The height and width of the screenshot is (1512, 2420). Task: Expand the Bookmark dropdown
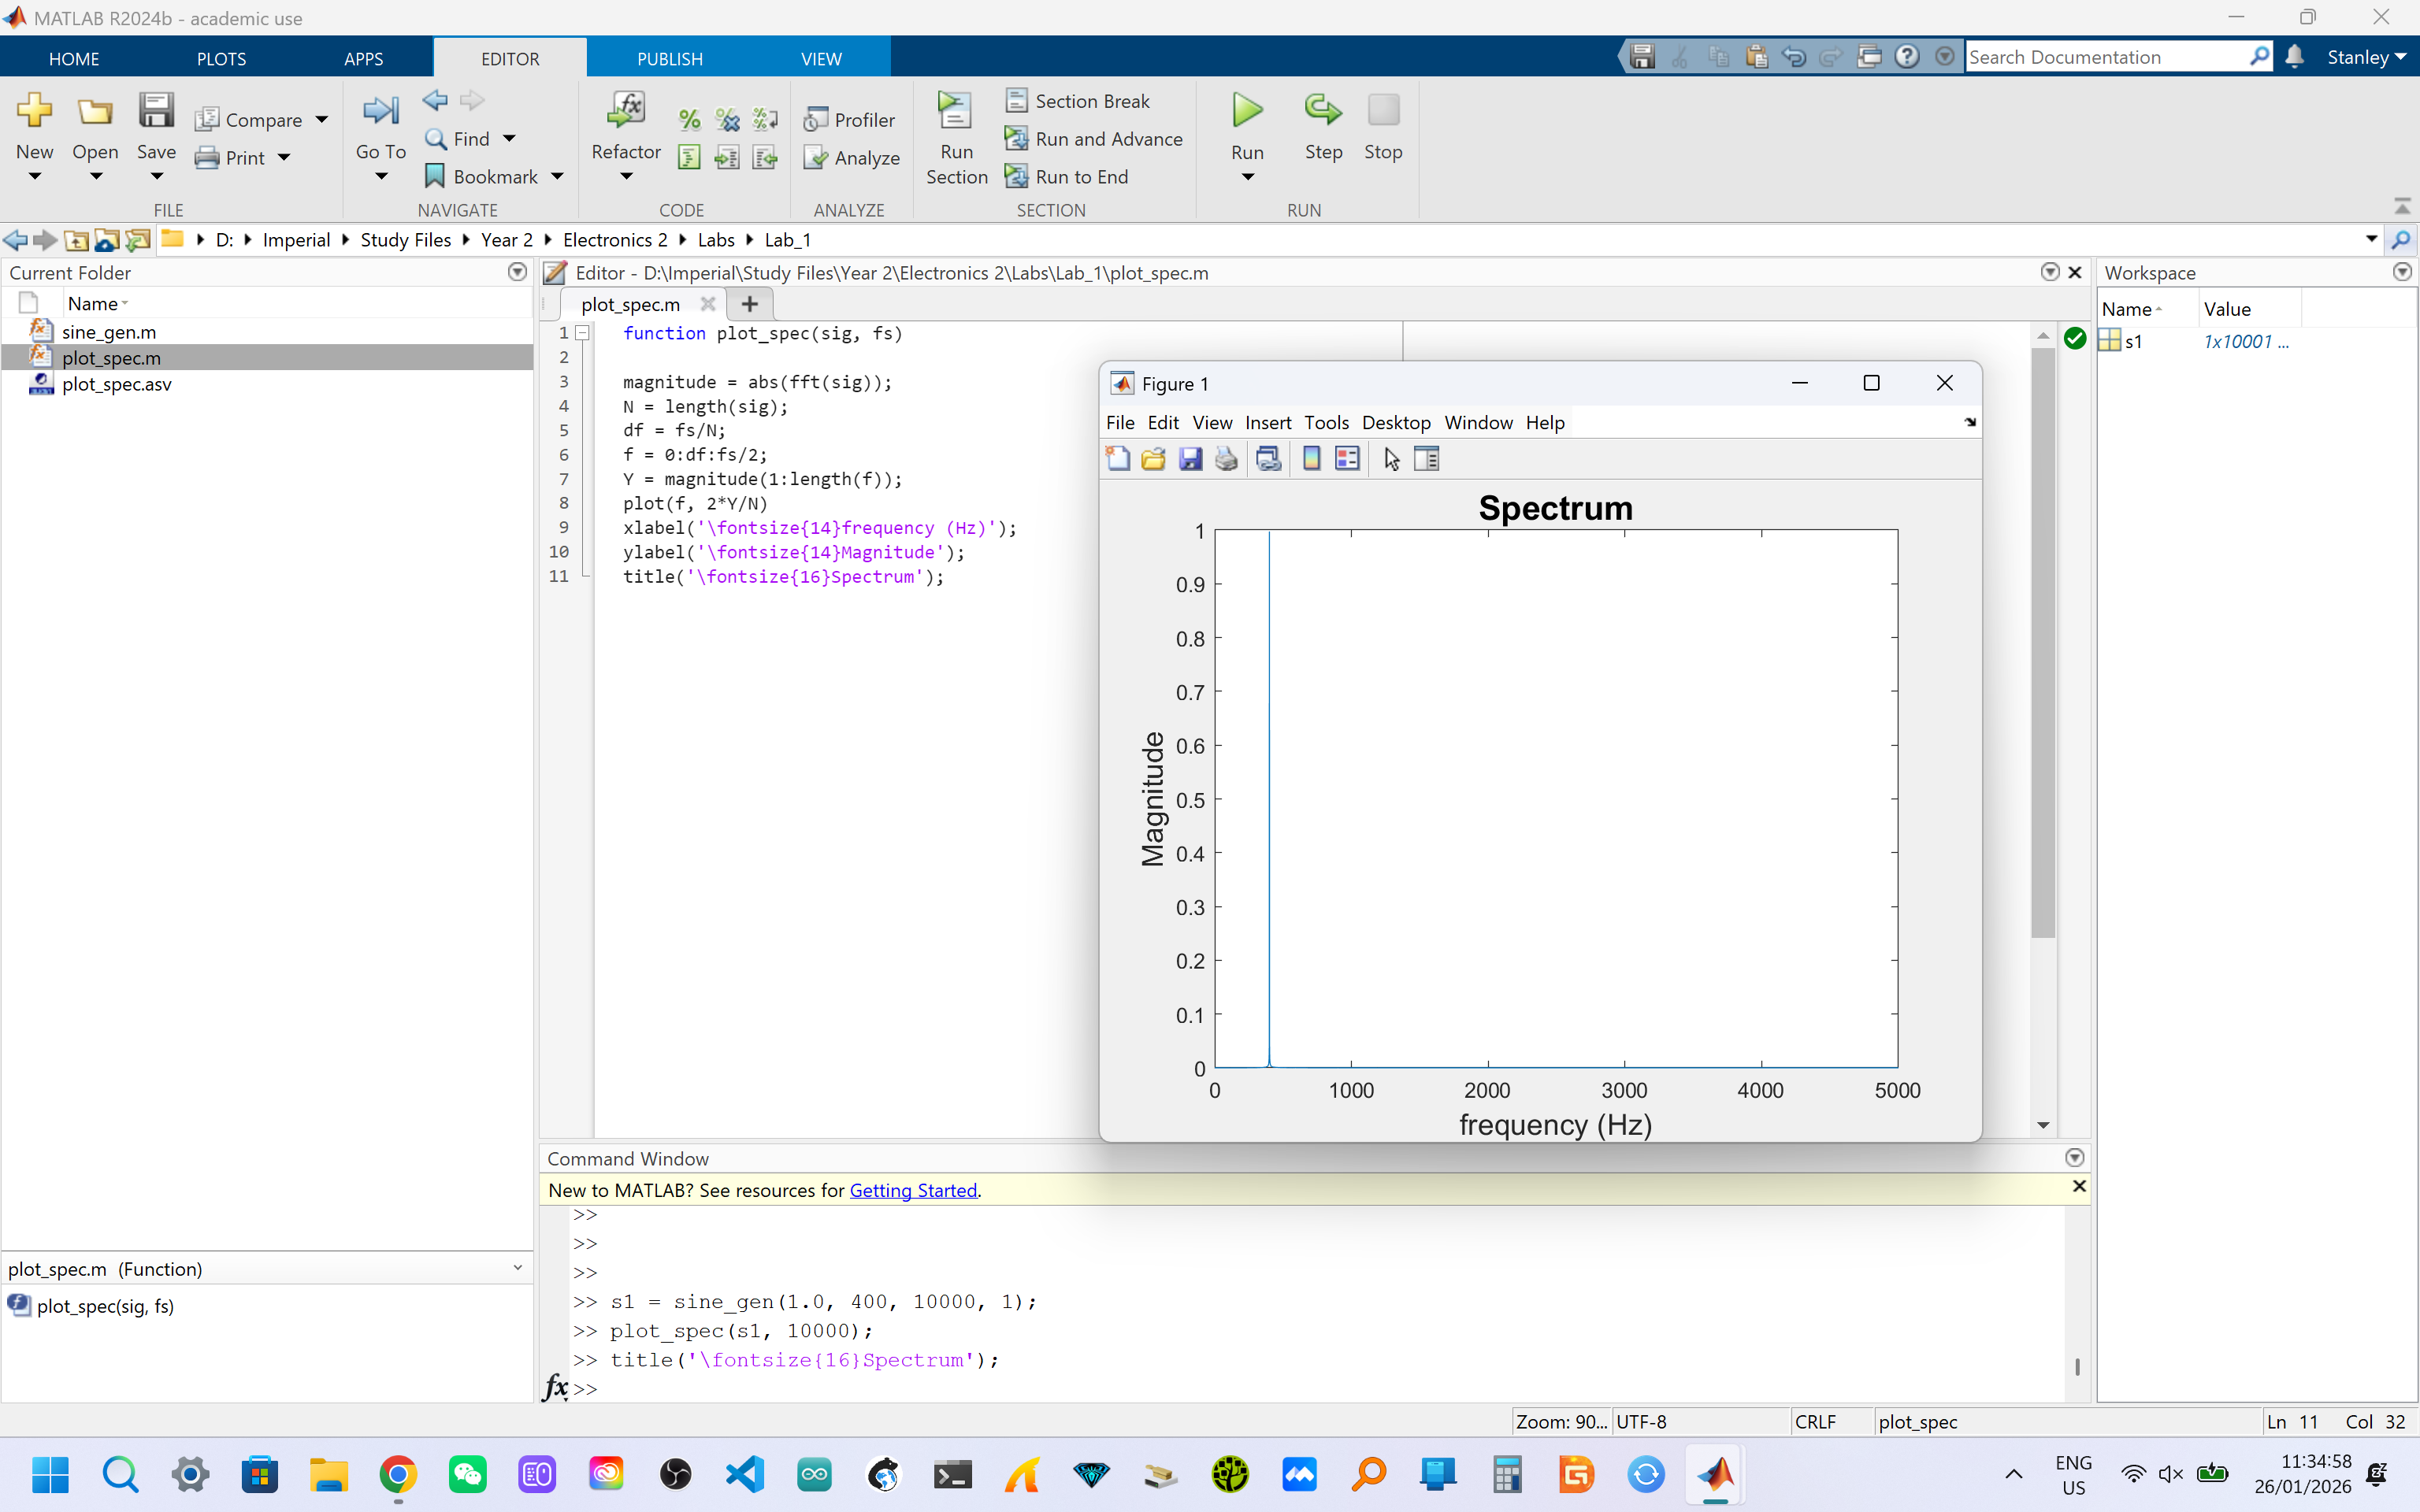558,177
